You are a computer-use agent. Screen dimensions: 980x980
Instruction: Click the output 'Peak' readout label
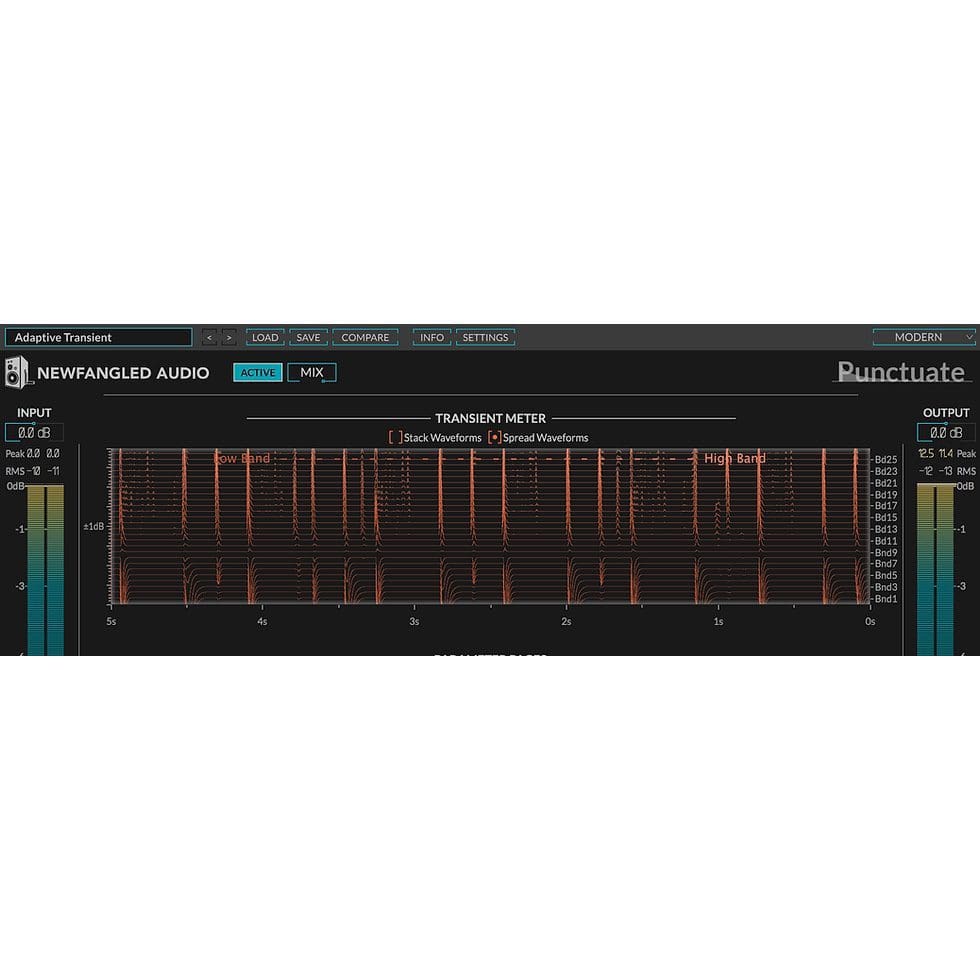point(966,454)
